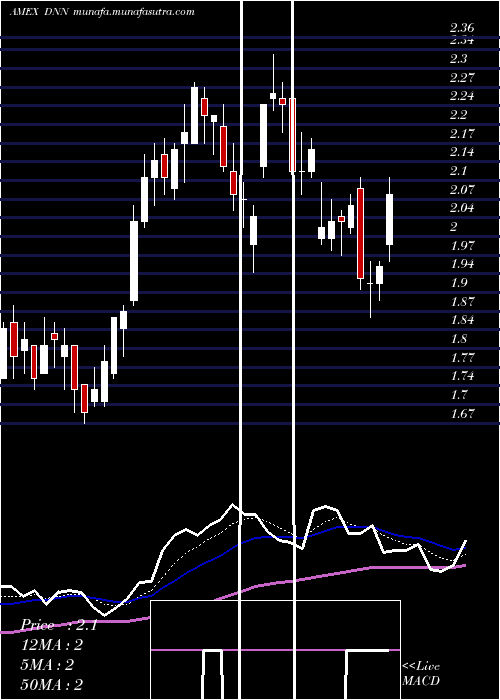
Task: Click the 2.14 price axis label
Action: tap(462, 151)
